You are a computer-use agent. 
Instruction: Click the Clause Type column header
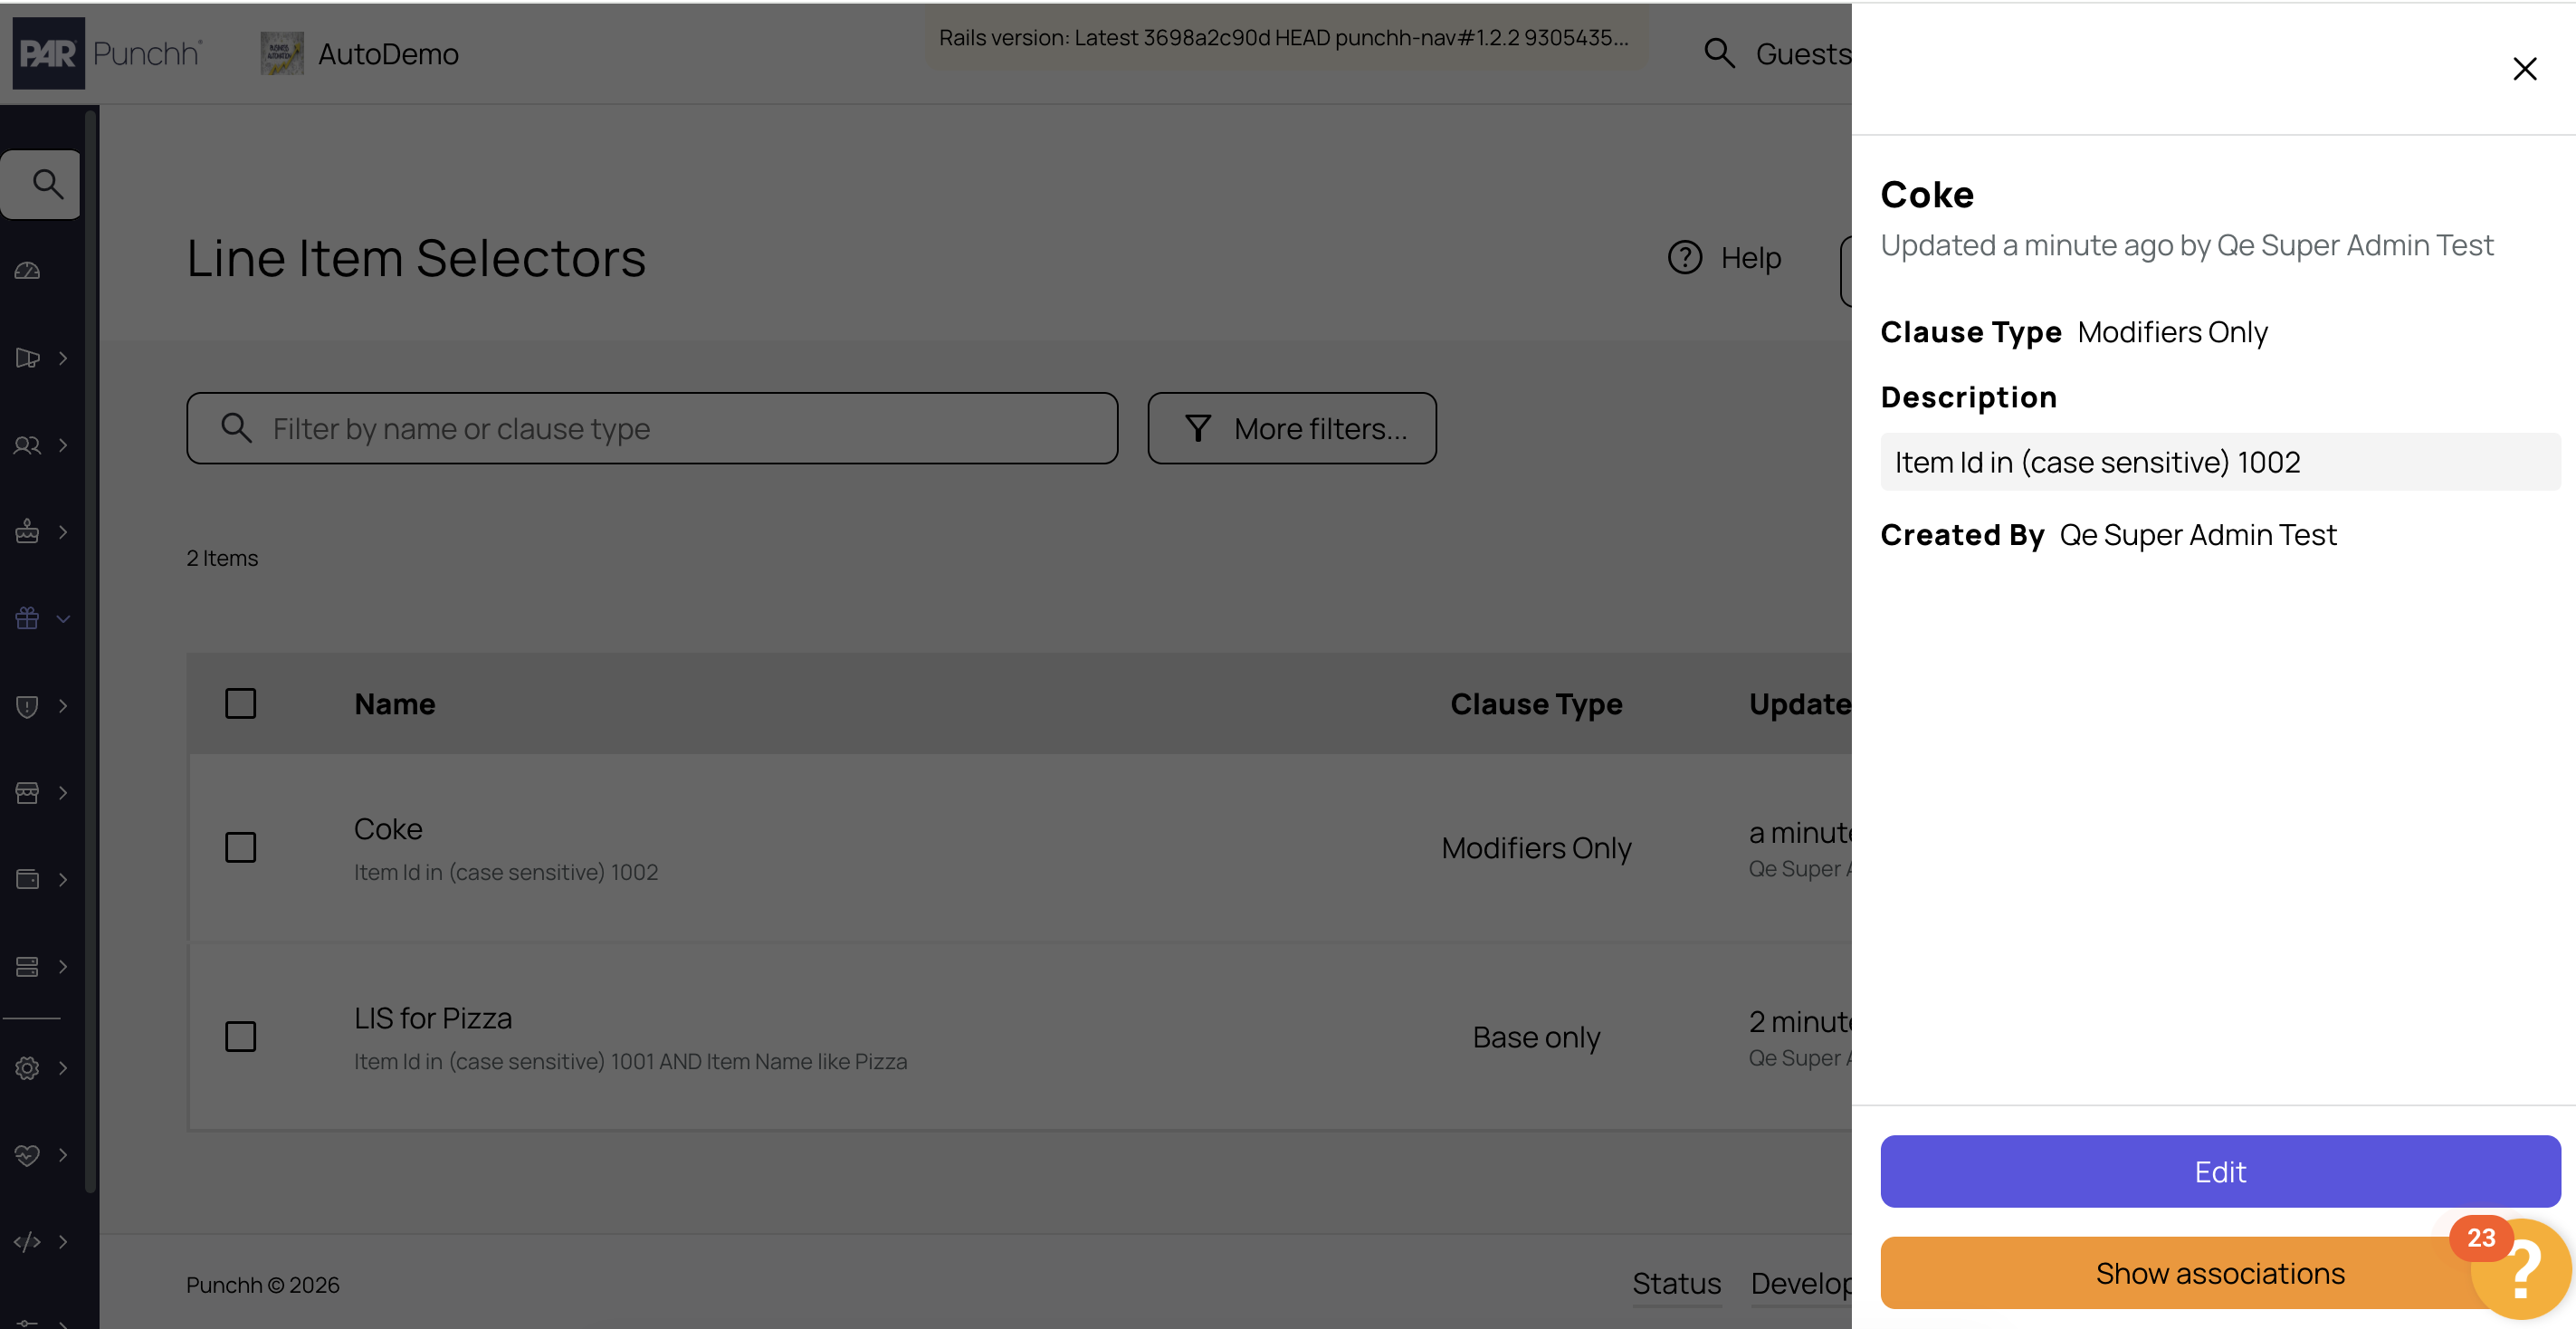(1536, 704)
